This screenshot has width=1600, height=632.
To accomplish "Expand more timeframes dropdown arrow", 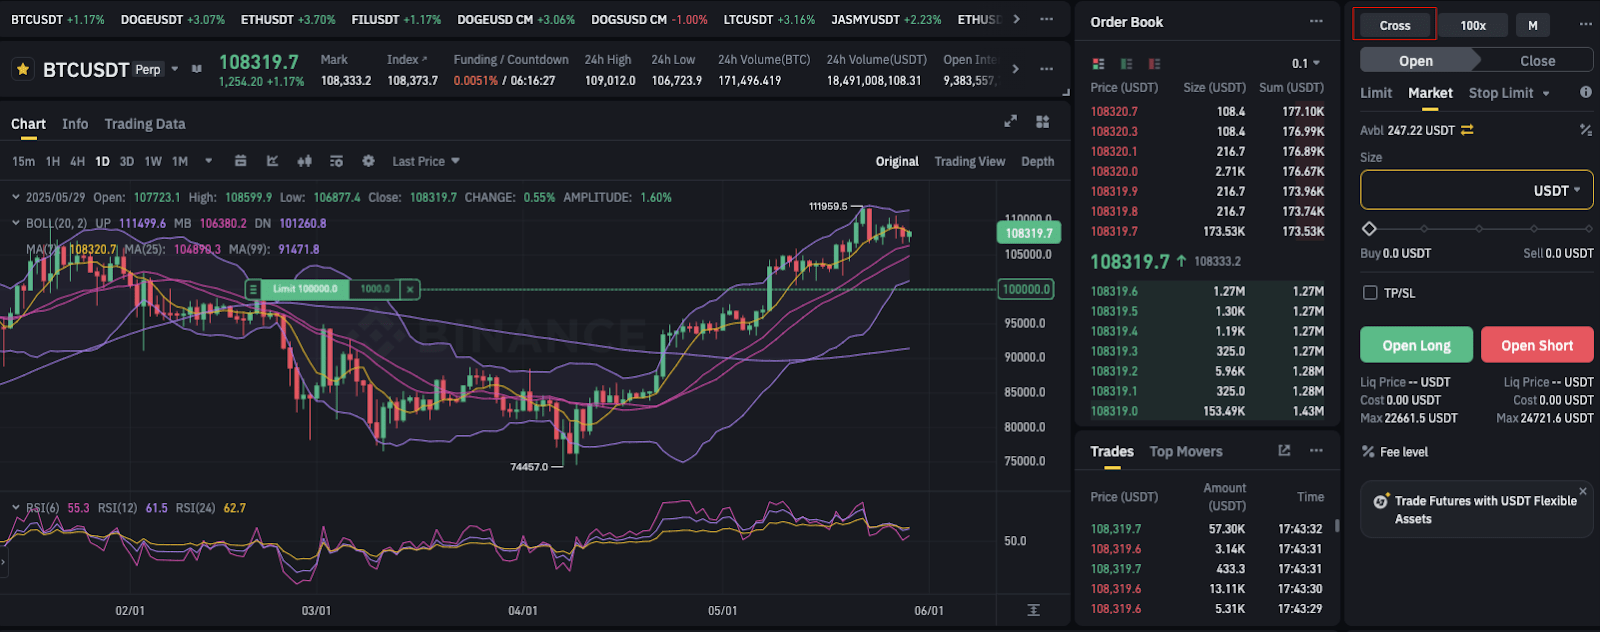I will tap(208, 161).
